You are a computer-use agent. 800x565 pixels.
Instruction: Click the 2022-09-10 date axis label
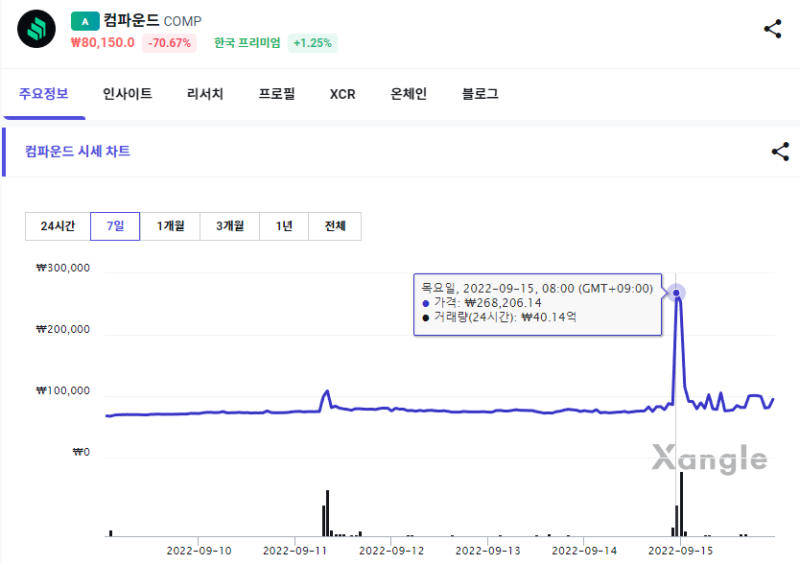click(x=198, y=551)
